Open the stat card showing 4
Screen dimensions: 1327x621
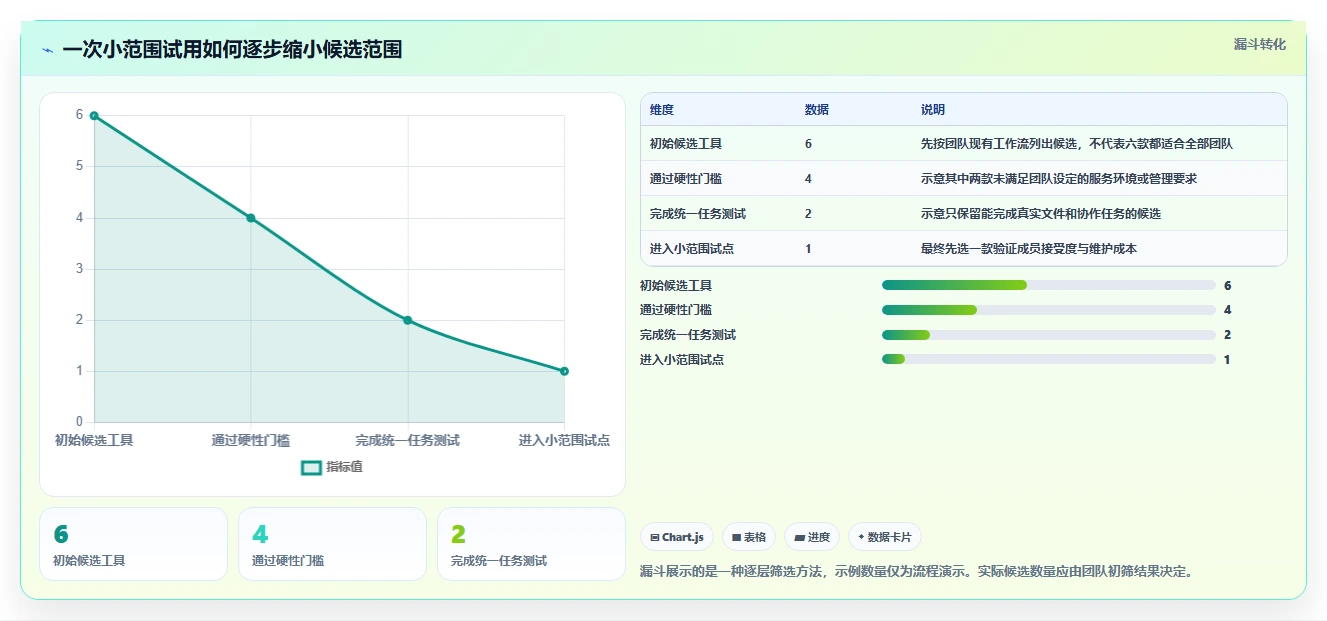click(x=332, y=544)
